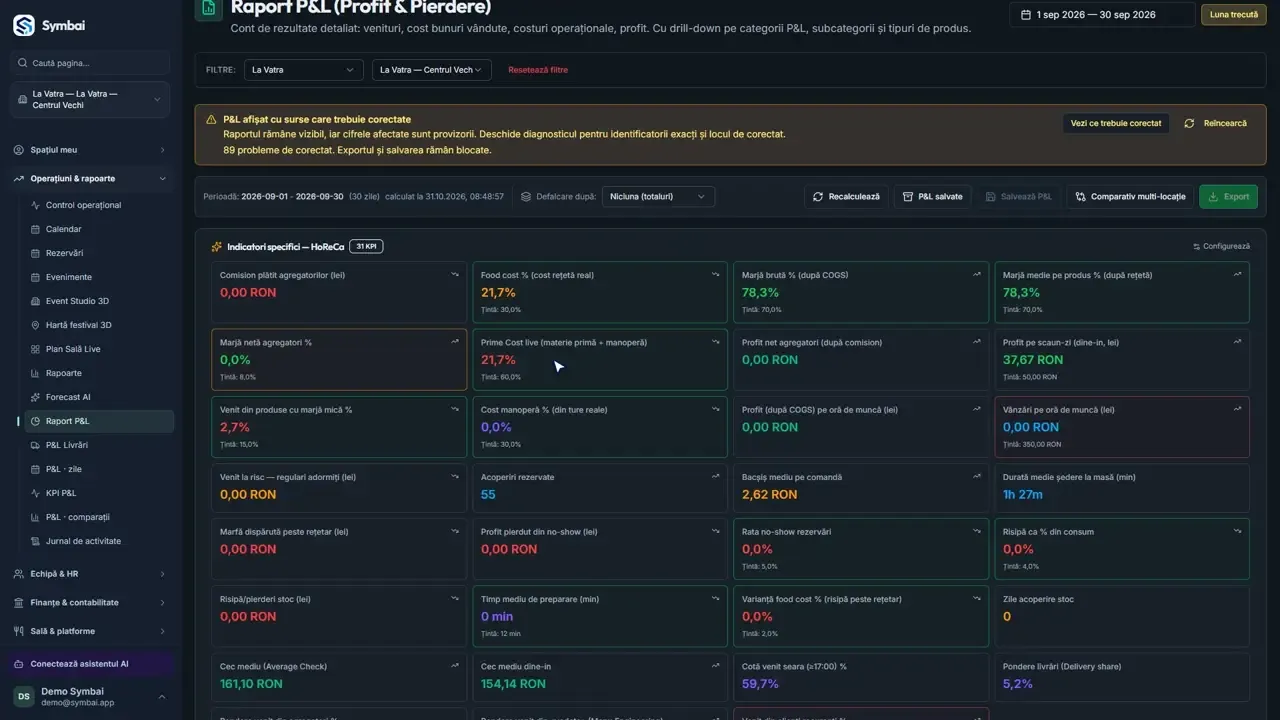Open trend chart for Cec mediu (Average Check)

pyautogui.click(x=455, y=666)
